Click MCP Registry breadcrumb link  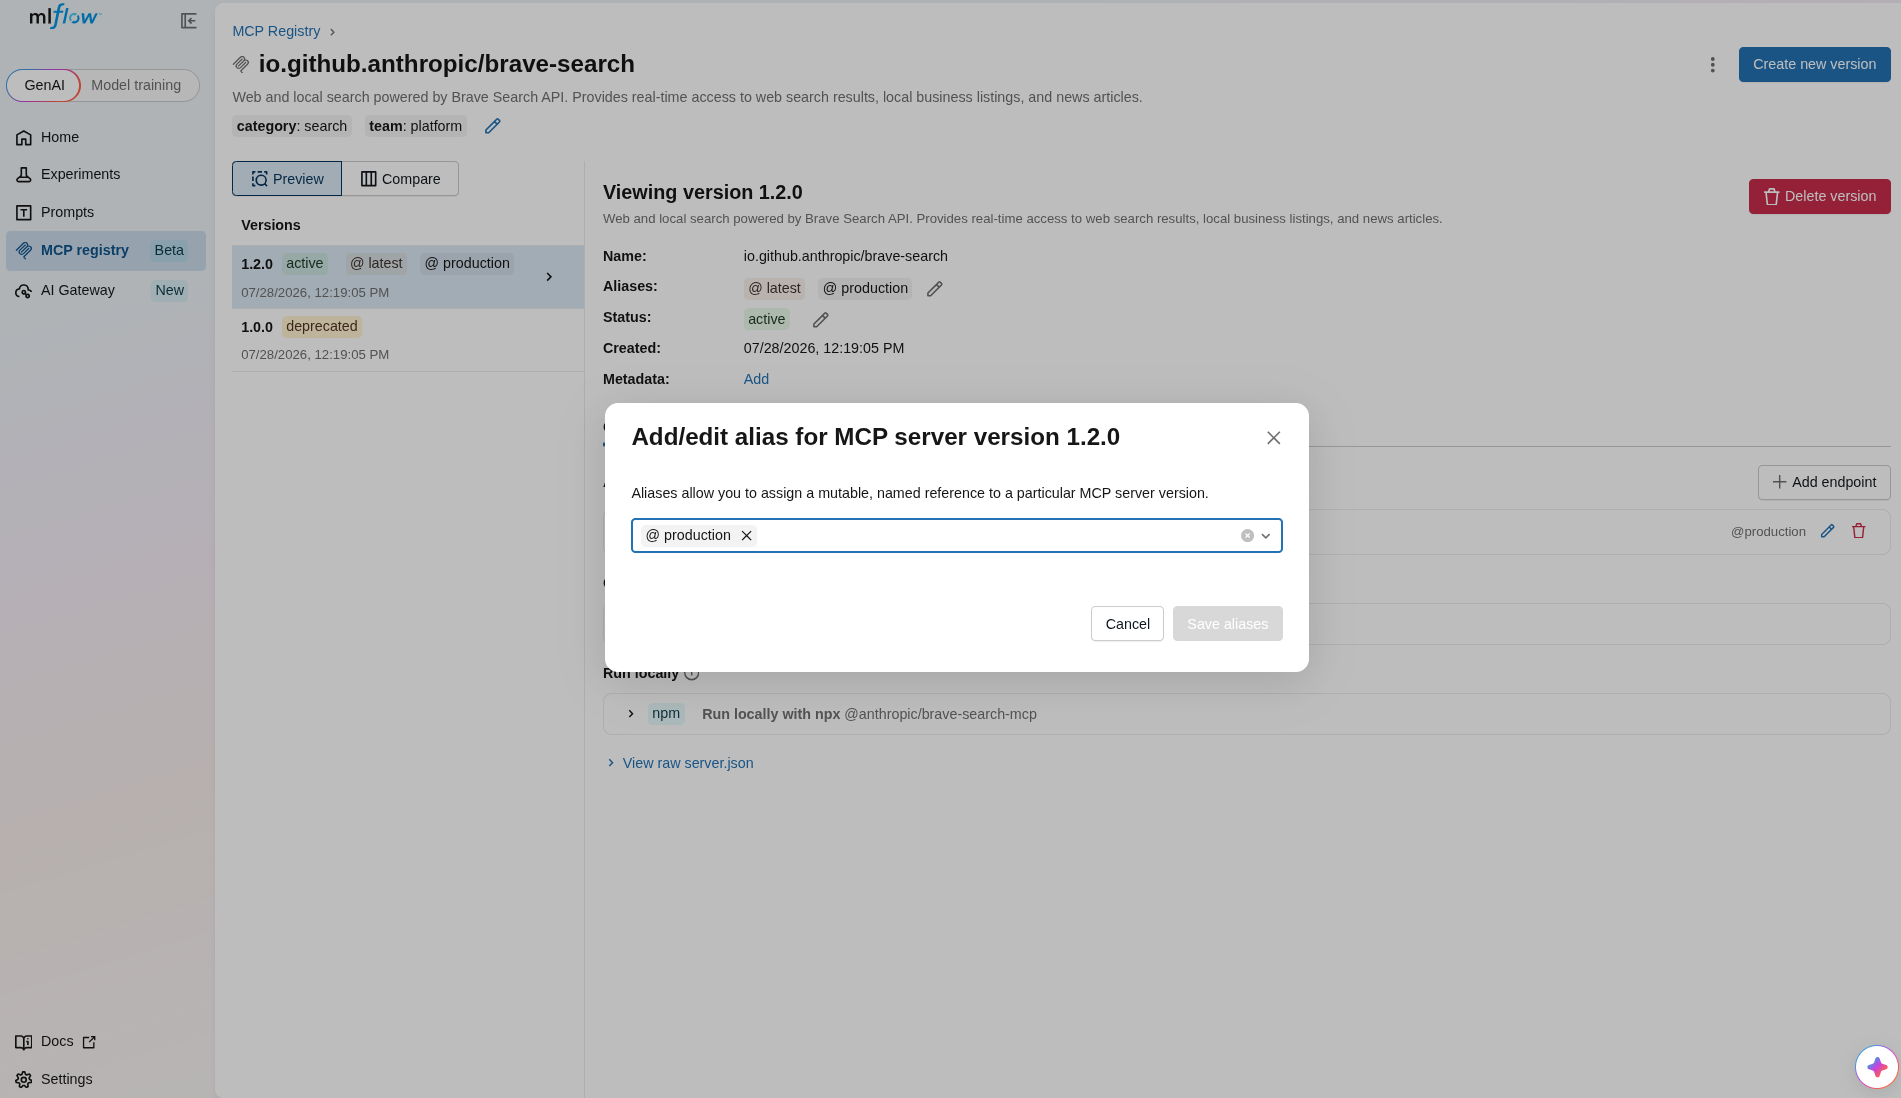pyautogui.click(x=276, y=31)
